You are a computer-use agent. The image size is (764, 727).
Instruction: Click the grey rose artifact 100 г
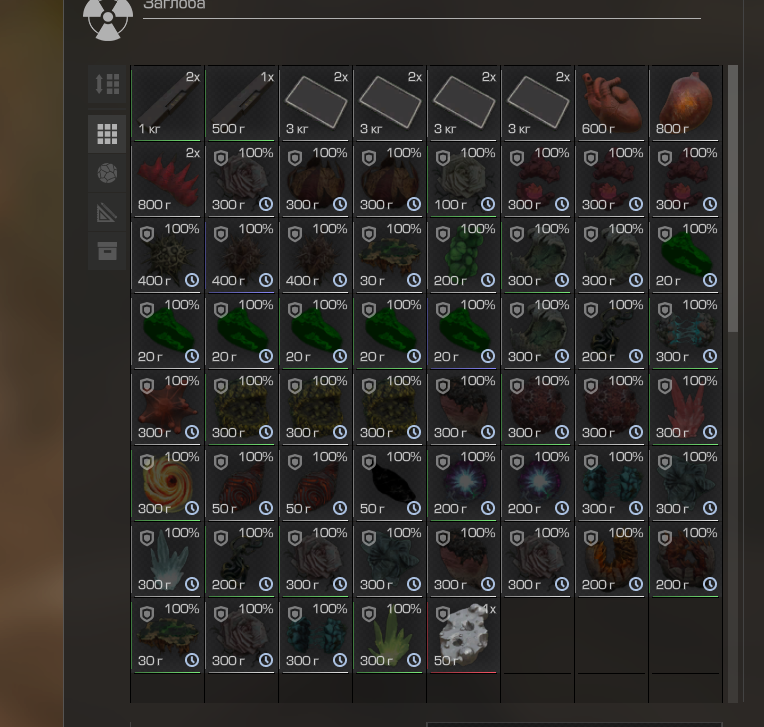[463, 180]
